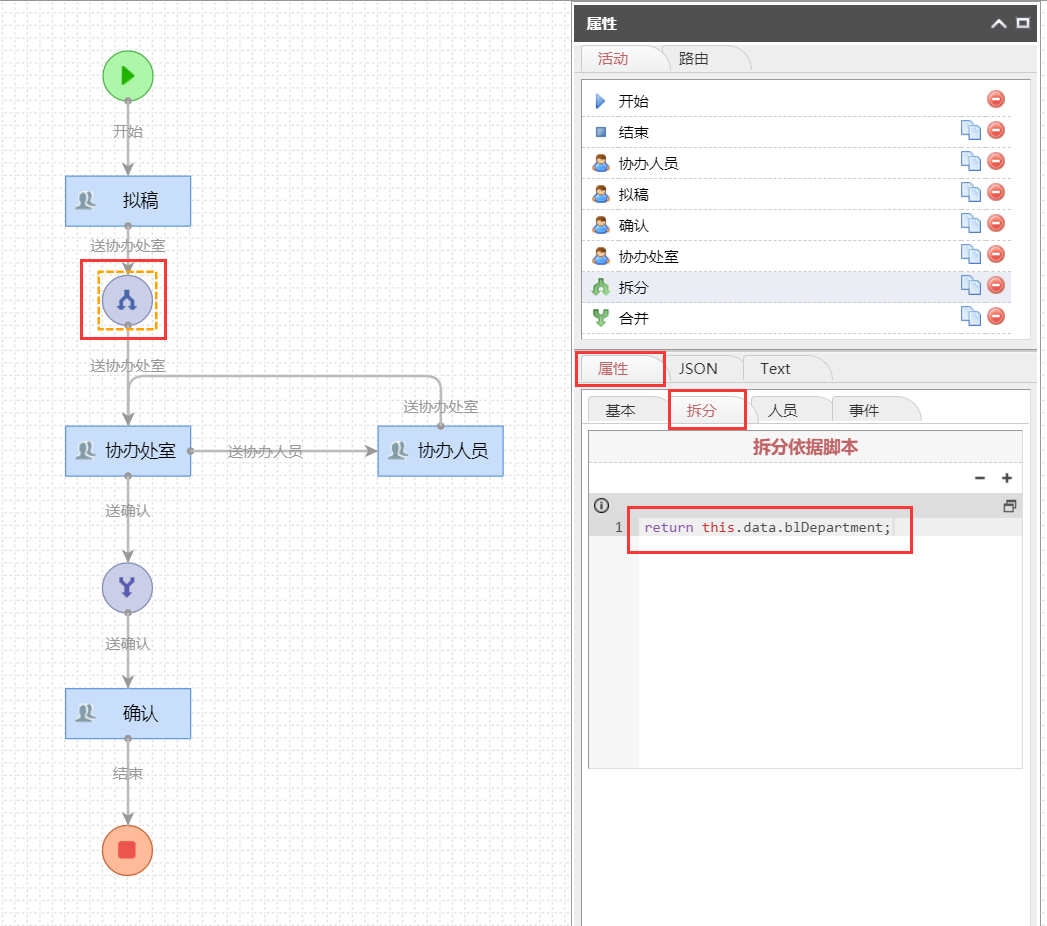
Task: Switch to the 拆分 sub-tab
Action: click(701, 411)
